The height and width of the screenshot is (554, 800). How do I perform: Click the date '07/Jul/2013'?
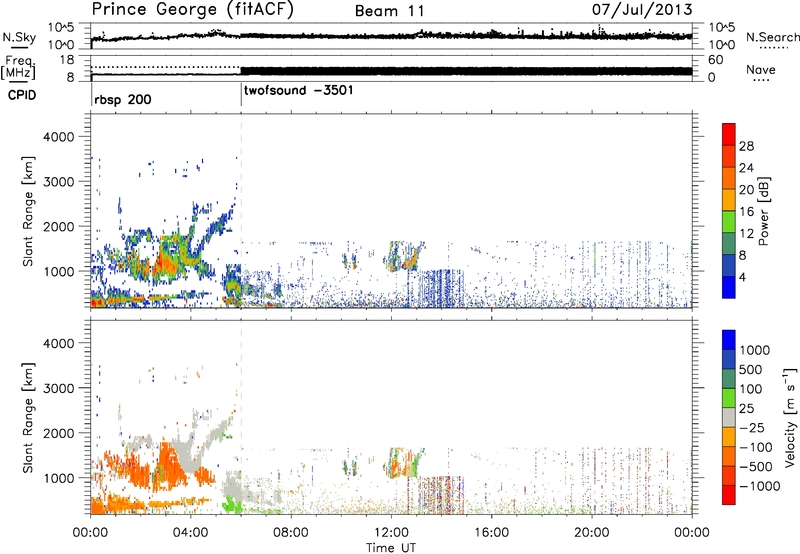tap(642, 9)
